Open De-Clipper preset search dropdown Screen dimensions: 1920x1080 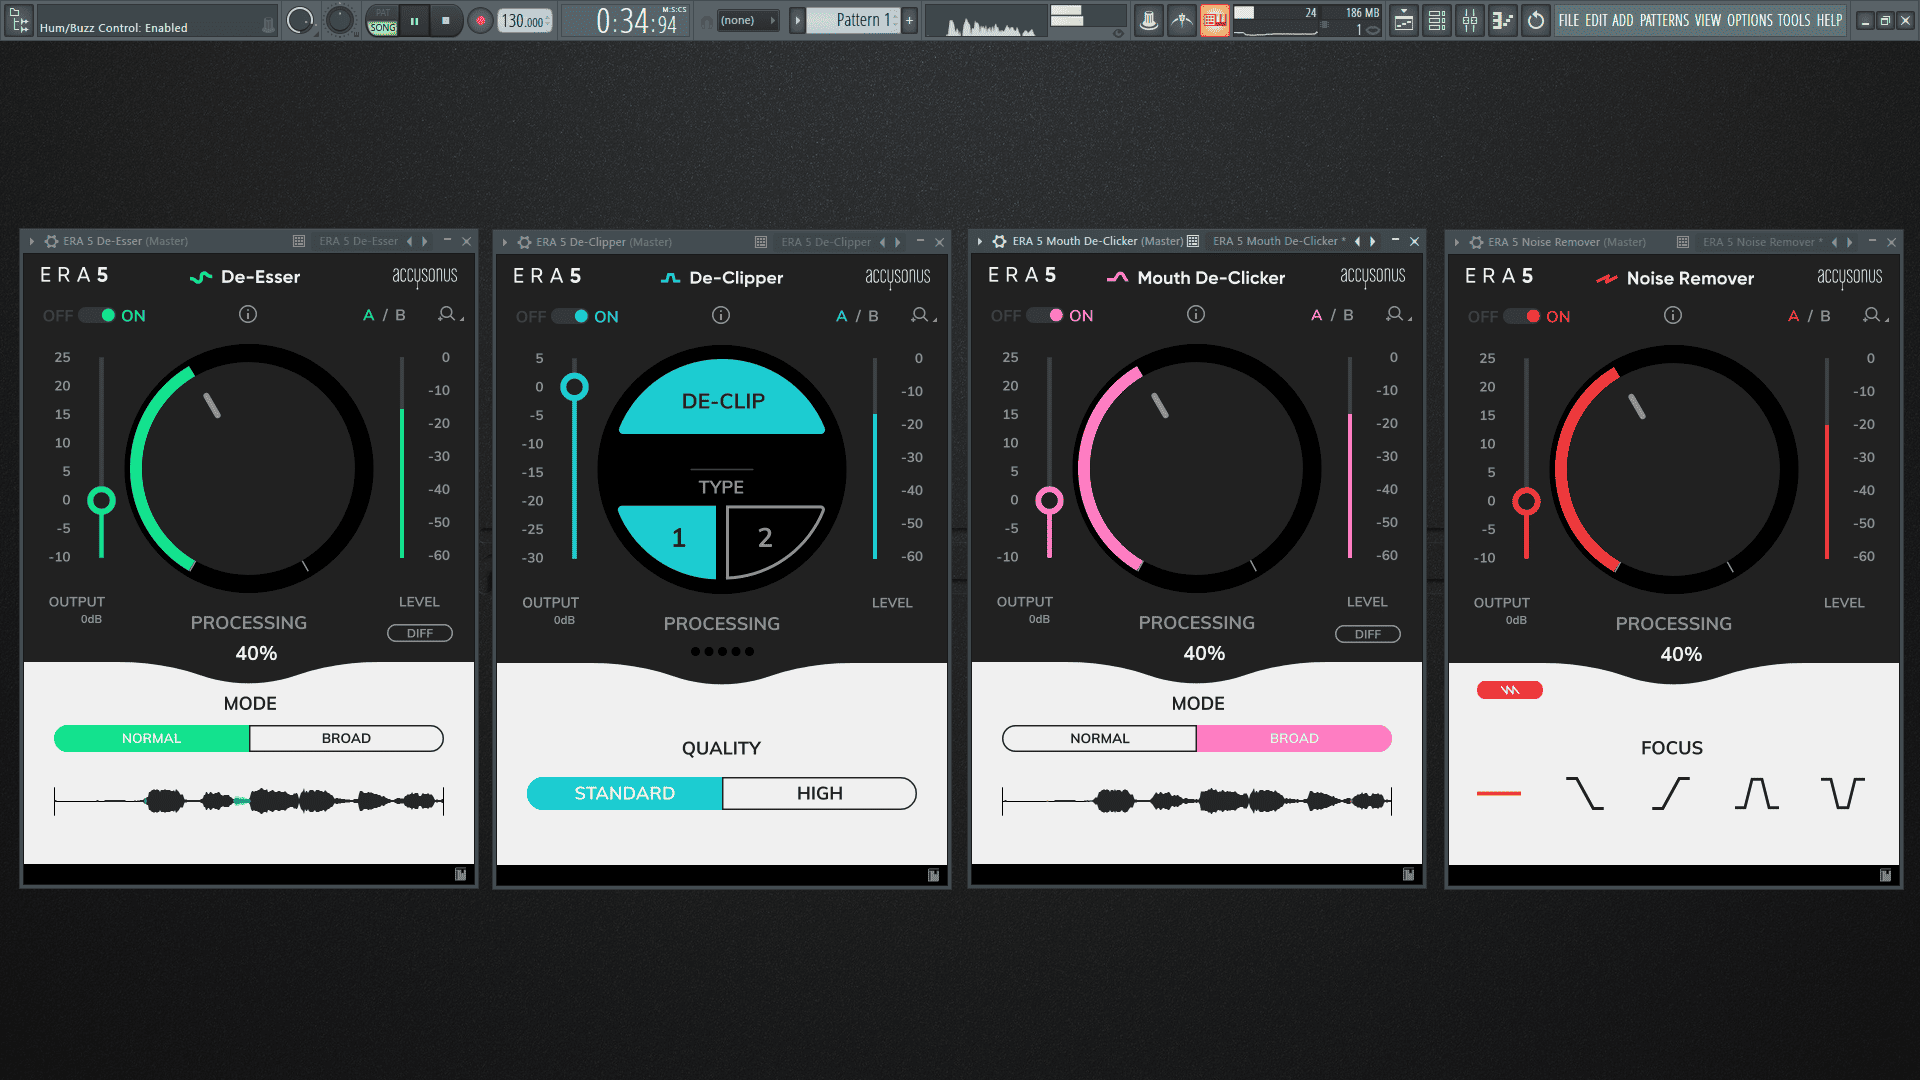pos(923,315)
